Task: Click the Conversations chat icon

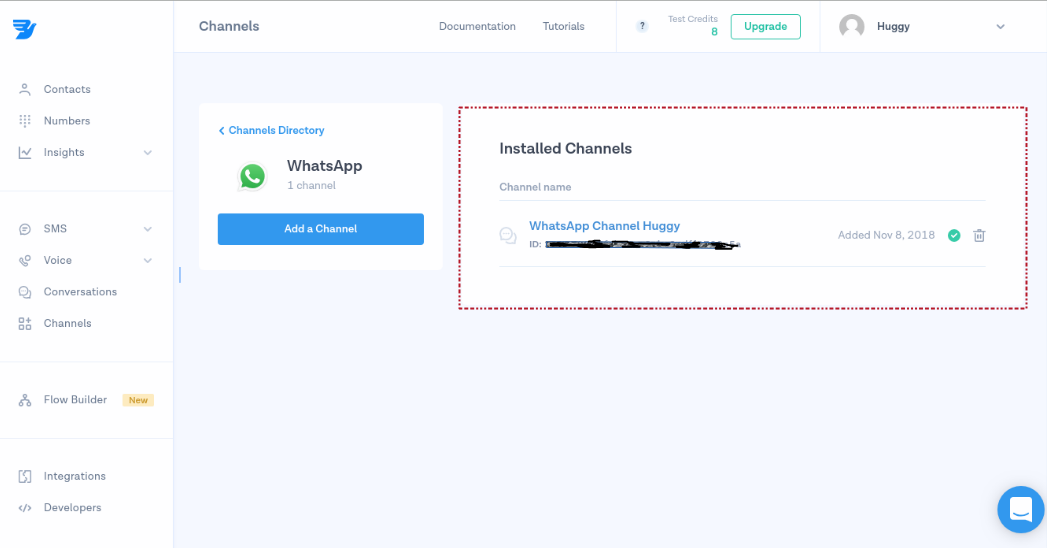Action: [x=25, y=292]
